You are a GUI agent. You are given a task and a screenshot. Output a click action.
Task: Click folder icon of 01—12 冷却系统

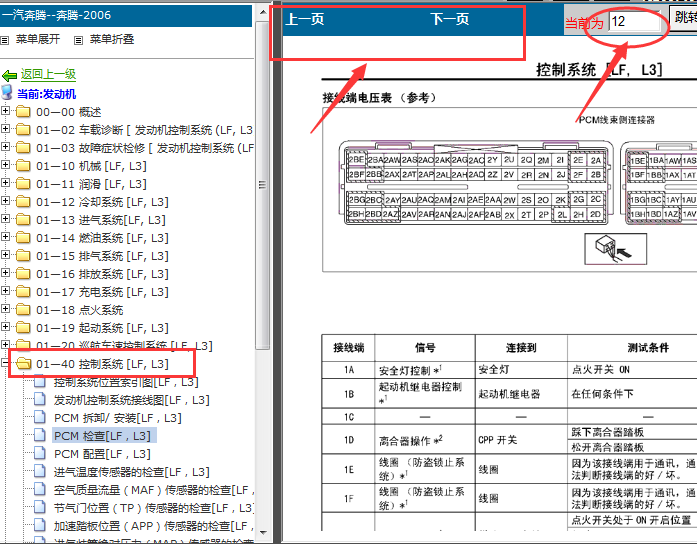pos(23,201)
